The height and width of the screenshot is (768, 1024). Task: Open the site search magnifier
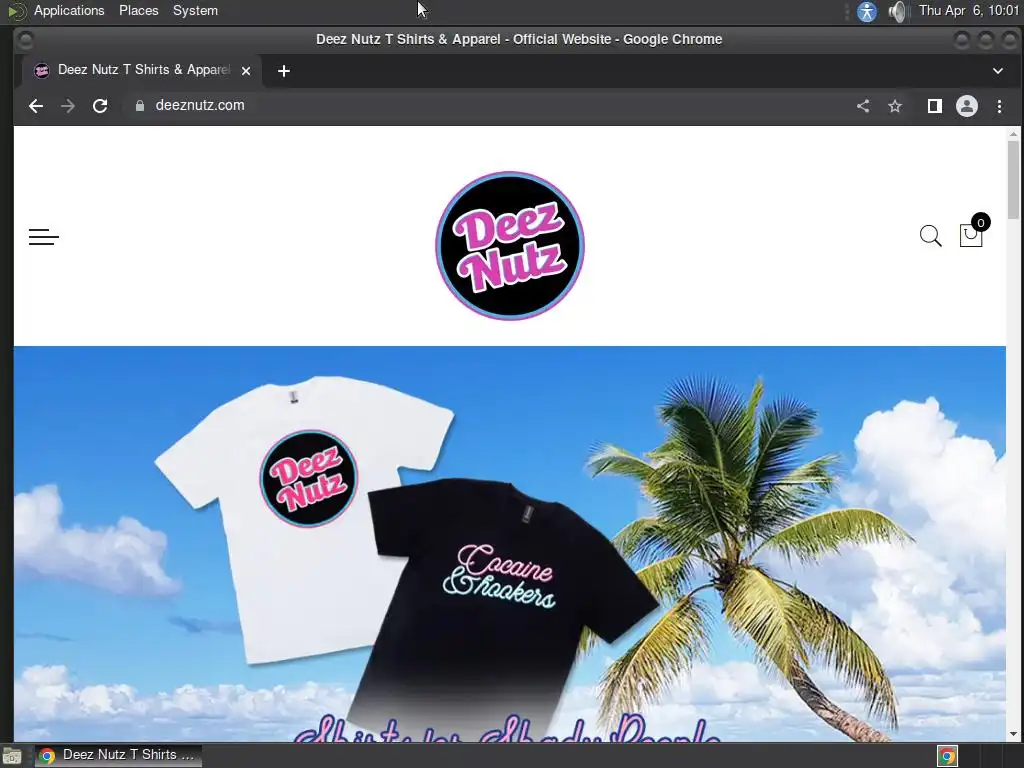coord(931,236)
